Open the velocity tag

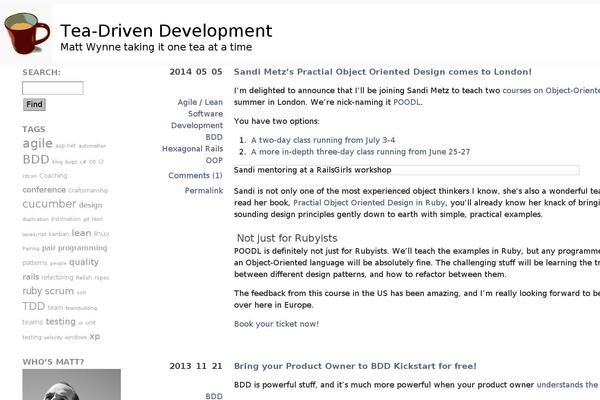tap(53, 338)
